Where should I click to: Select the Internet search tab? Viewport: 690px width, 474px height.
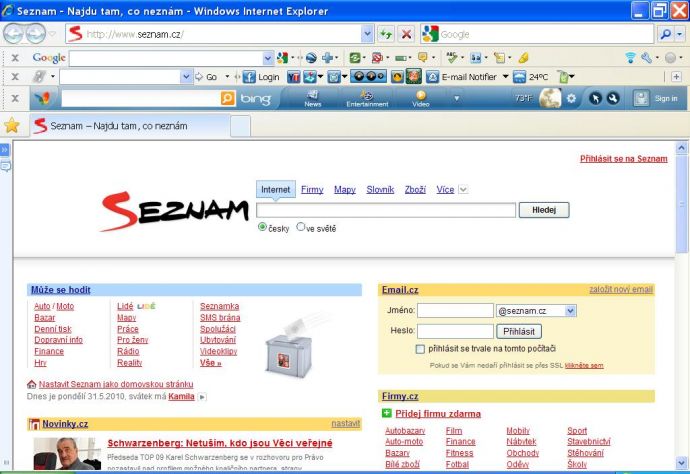[x=275, y=190]
